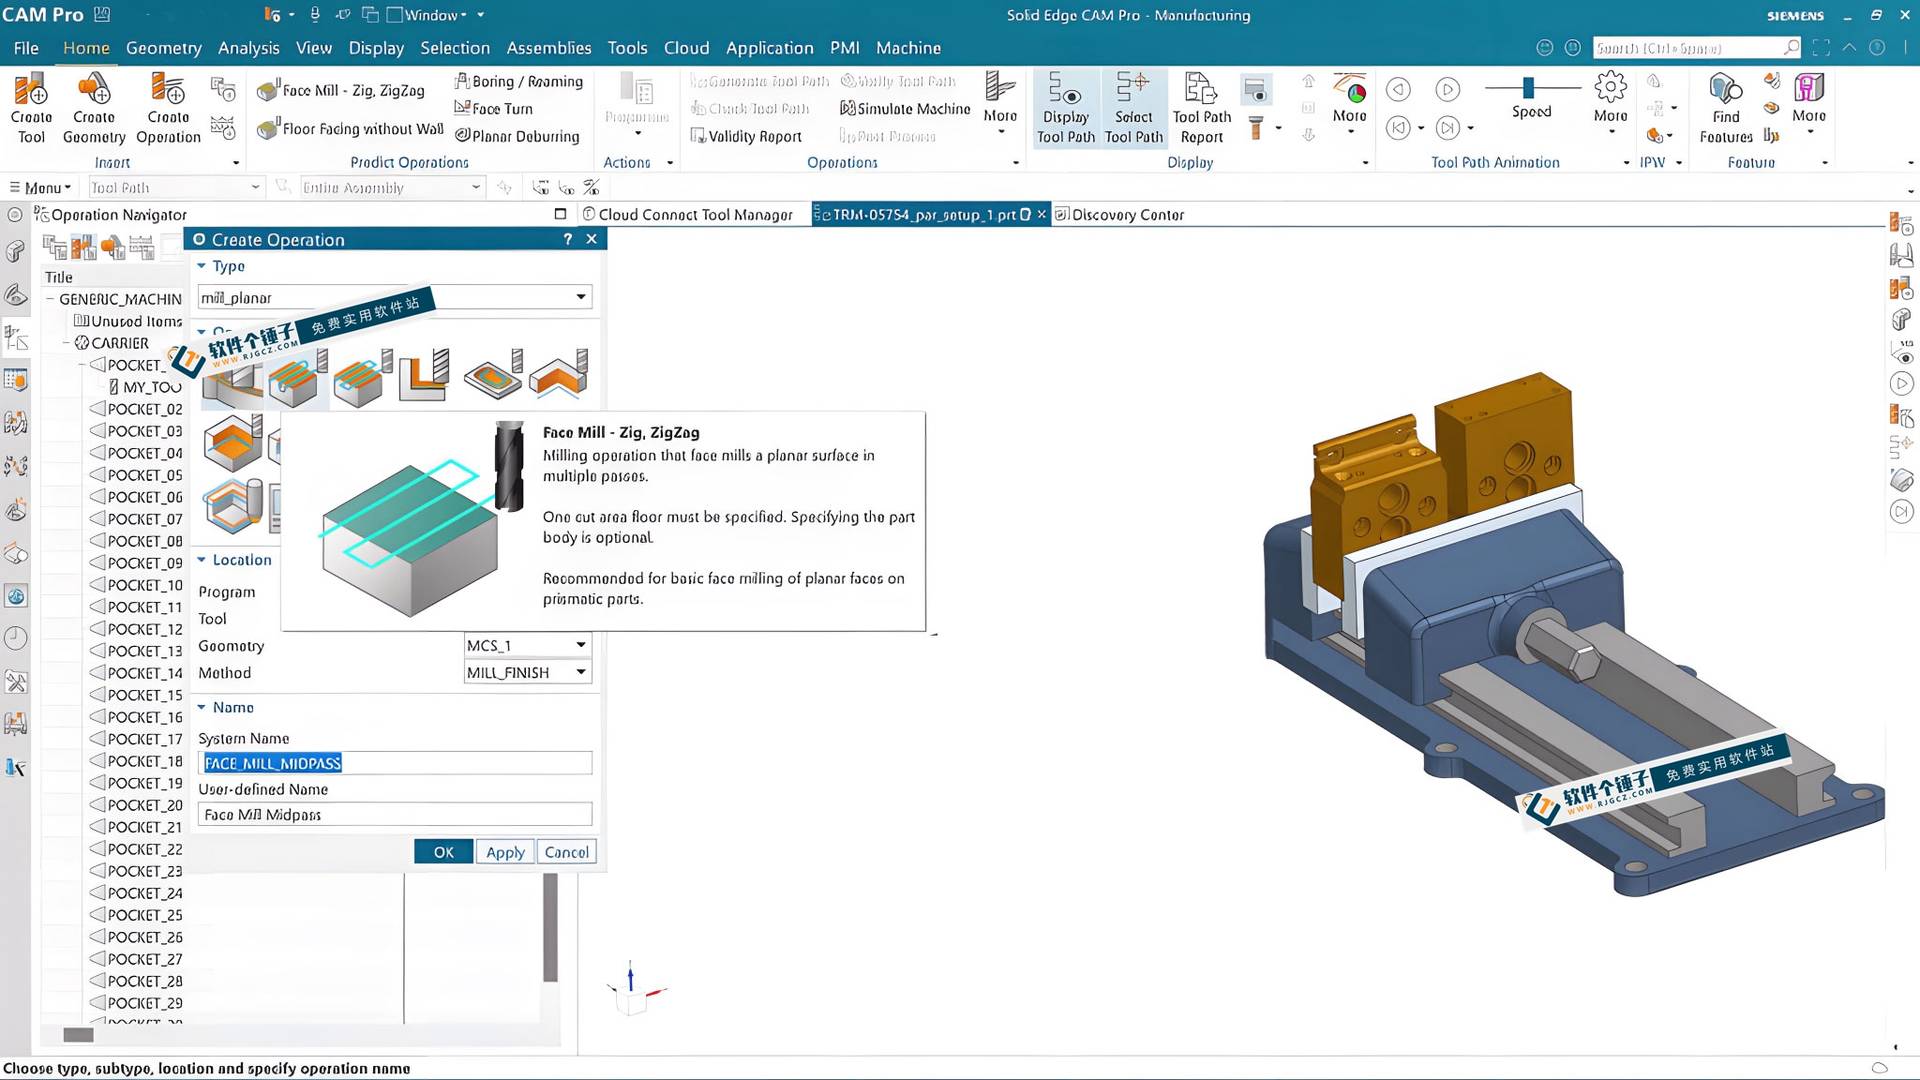
Task: Select Face Mill - Zig, ZigZag in ribbon
Action: coord(341,91)
